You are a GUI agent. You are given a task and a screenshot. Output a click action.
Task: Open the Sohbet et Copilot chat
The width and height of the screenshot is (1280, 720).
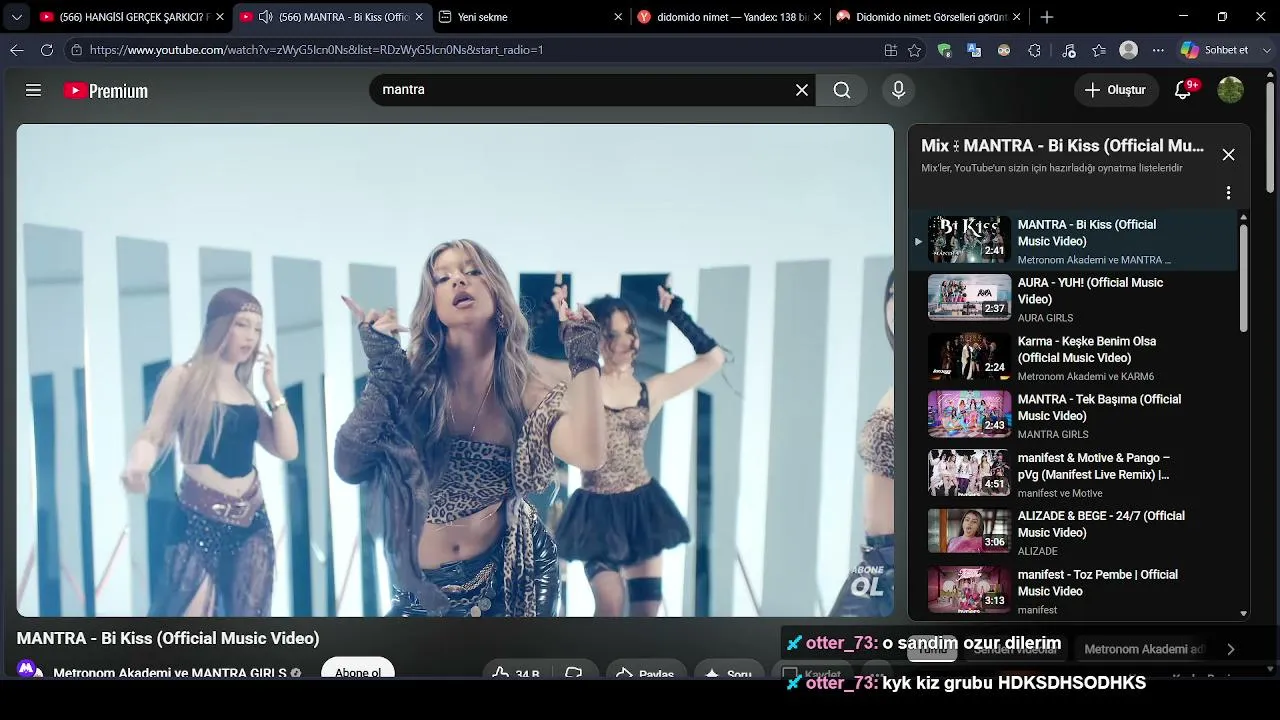tap(1215, 50)
